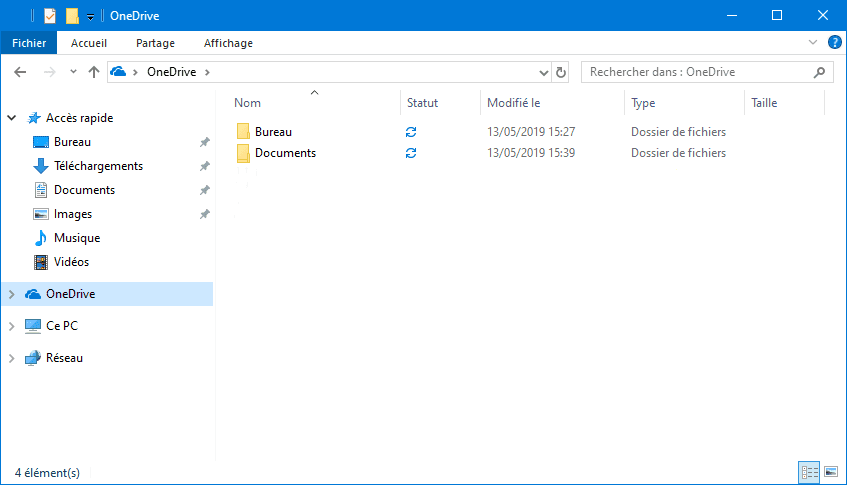
Task: Click the refresh button beside address bar
Action: point(561,72)
